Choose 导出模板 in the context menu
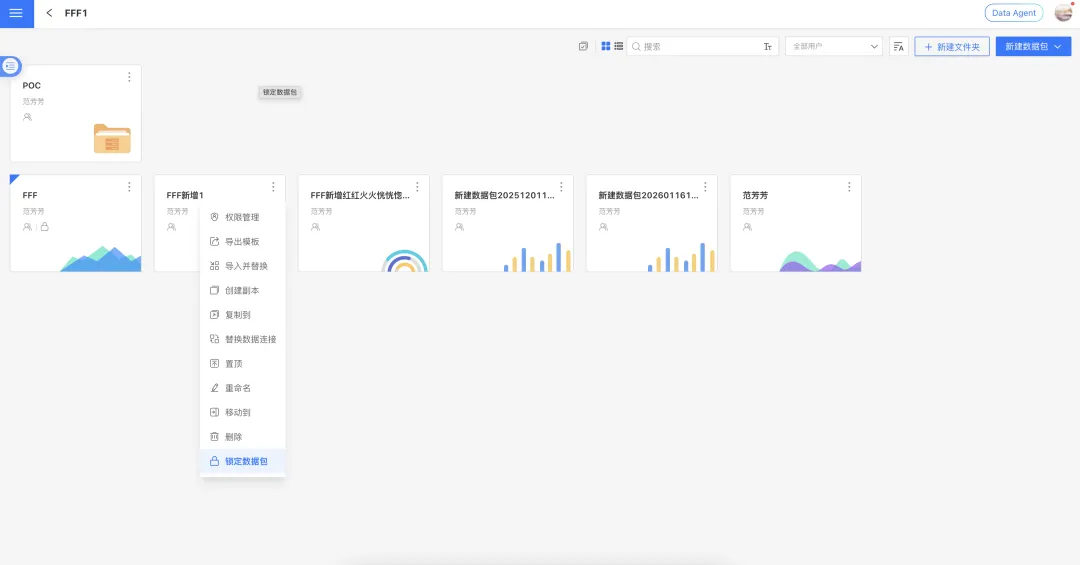1080x565 pixels. (x=242, y=242)
